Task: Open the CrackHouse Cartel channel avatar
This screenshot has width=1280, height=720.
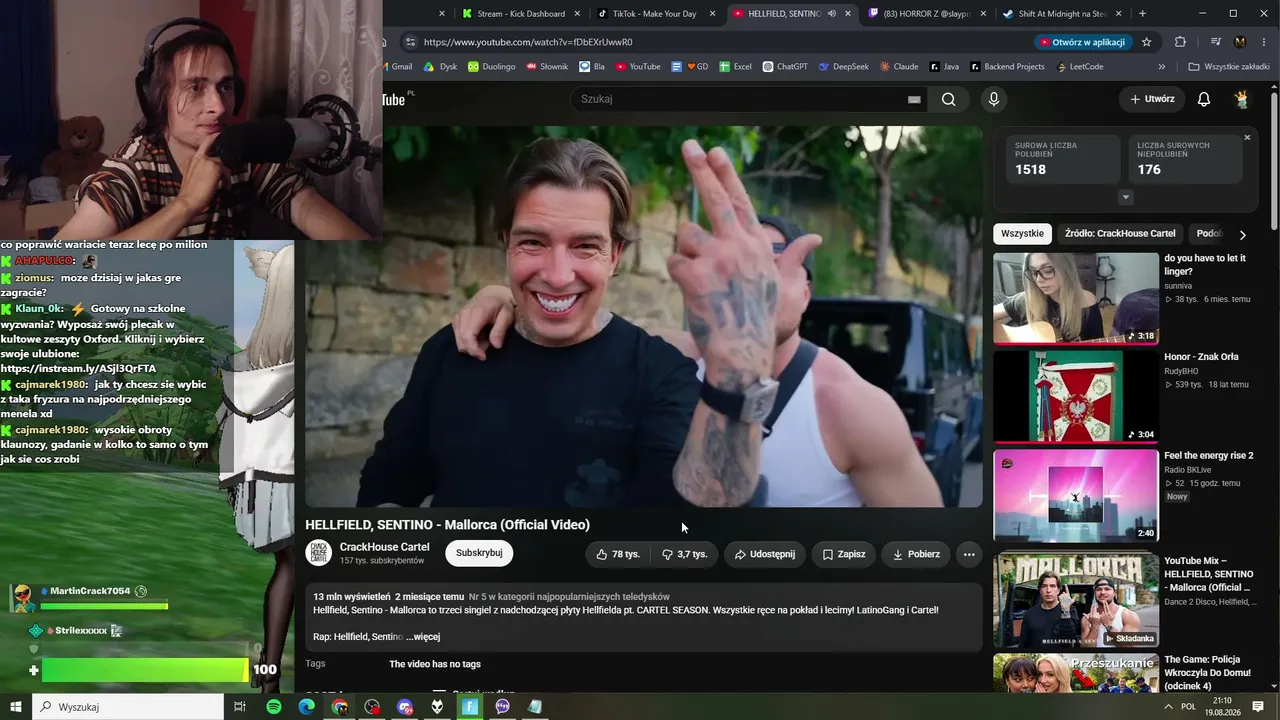Action: tap(318, 553)
